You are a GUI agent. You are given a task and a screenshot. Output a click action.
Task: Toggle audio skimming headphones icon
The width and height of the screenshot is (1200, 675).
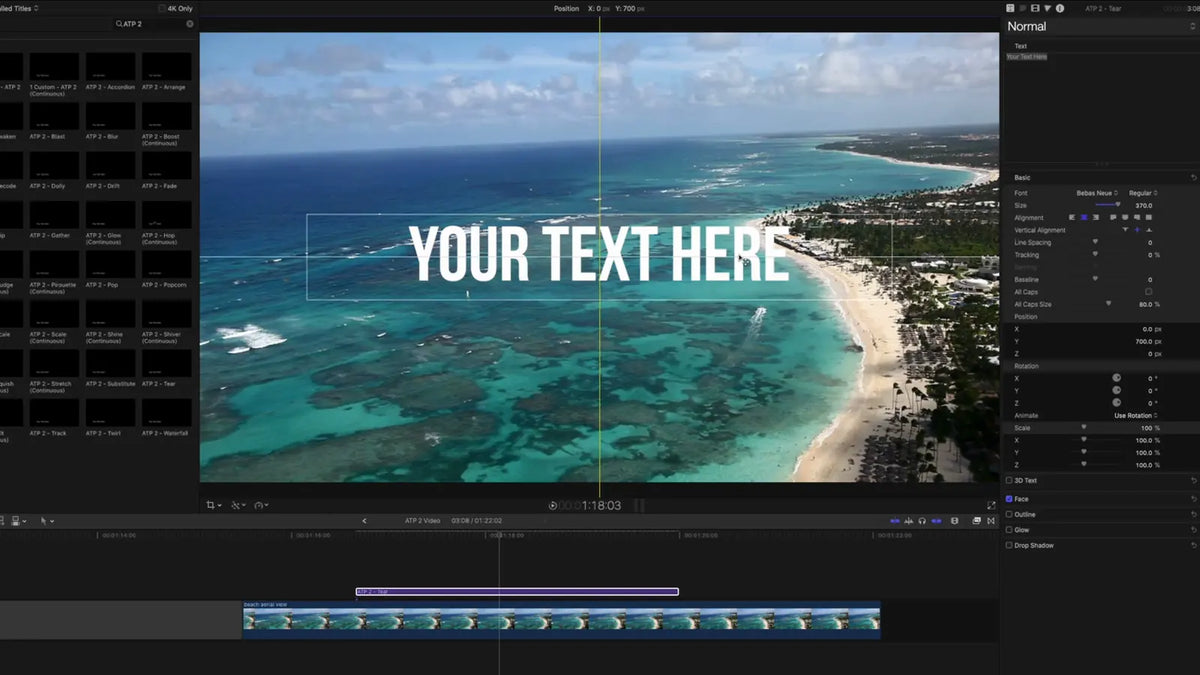tap(922, 521)
